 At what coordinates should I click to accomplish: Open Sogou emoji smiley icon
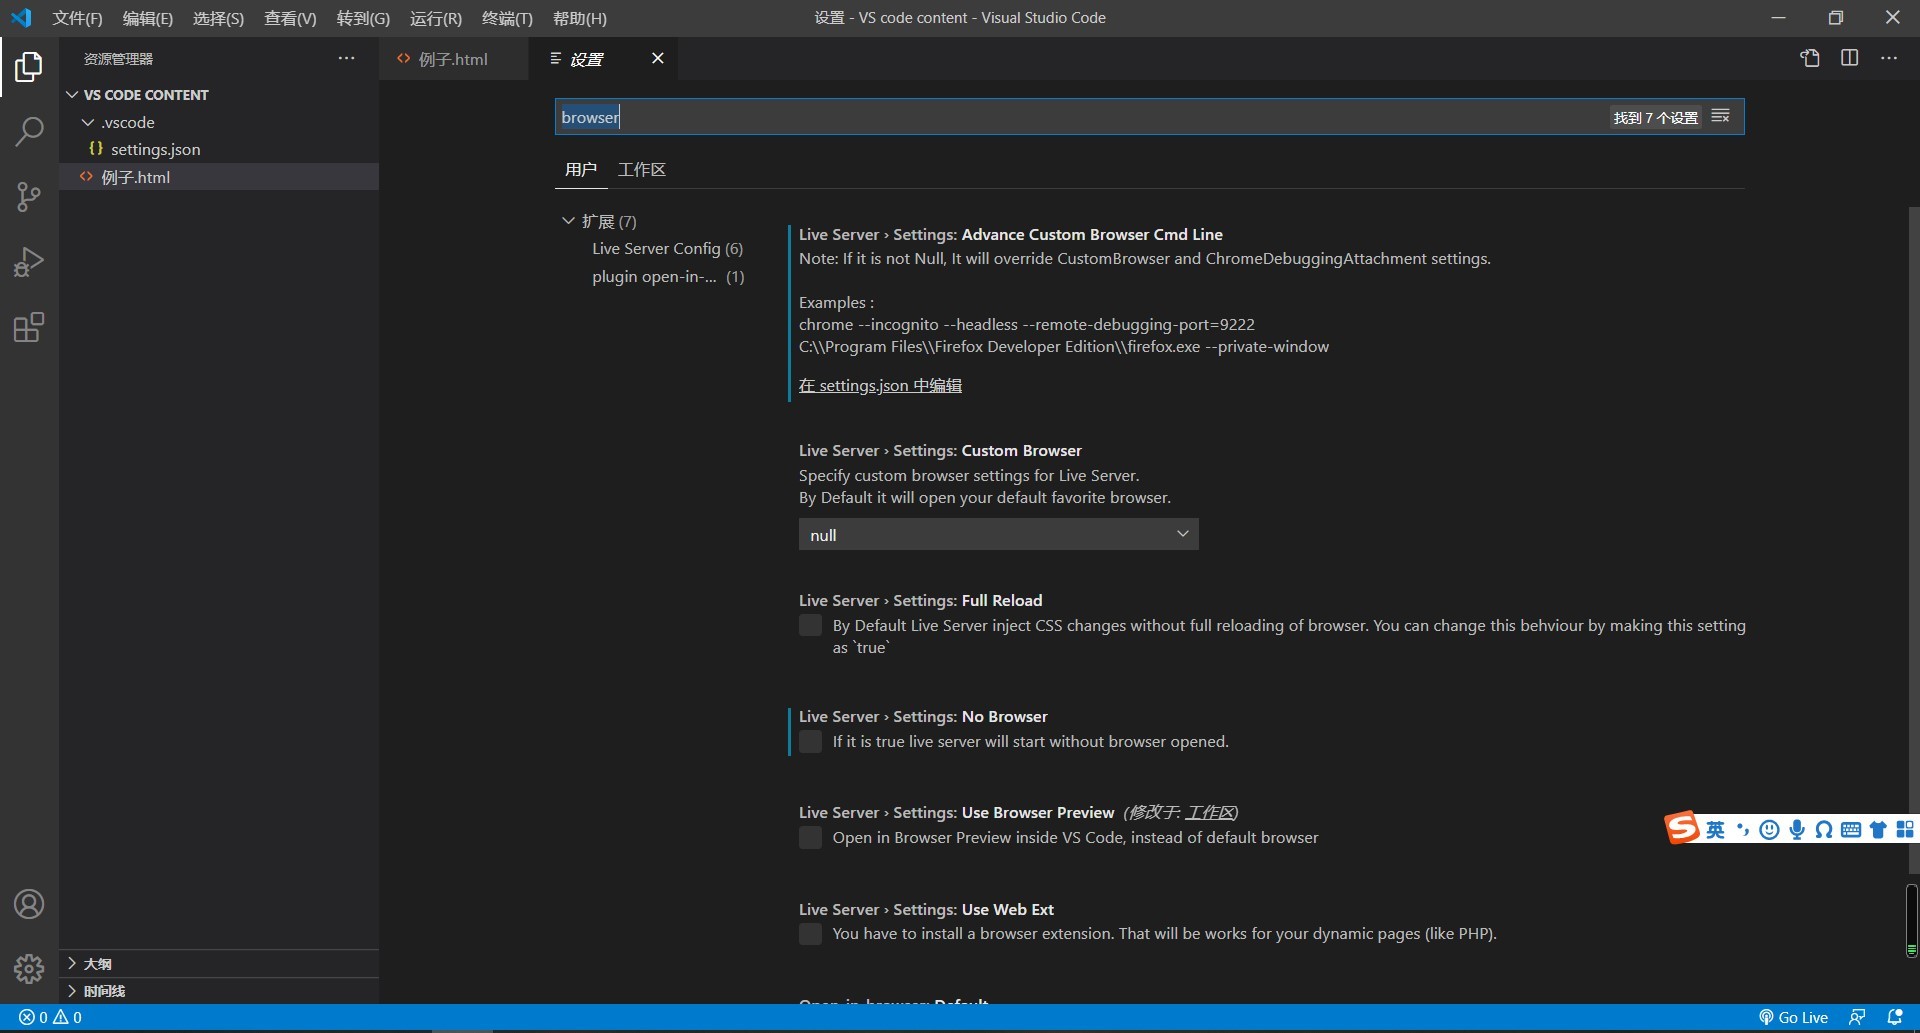click(x=1769, y=830)
